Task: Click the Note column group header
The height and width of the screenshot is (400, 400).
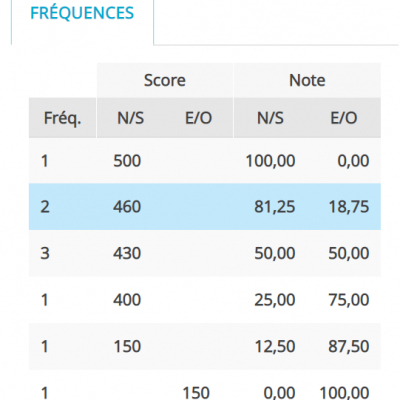Action: 307,80
